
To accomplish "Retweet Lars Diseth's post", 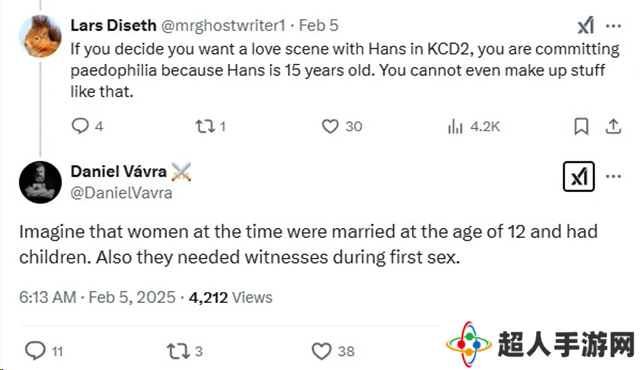I will pos(204,126).
